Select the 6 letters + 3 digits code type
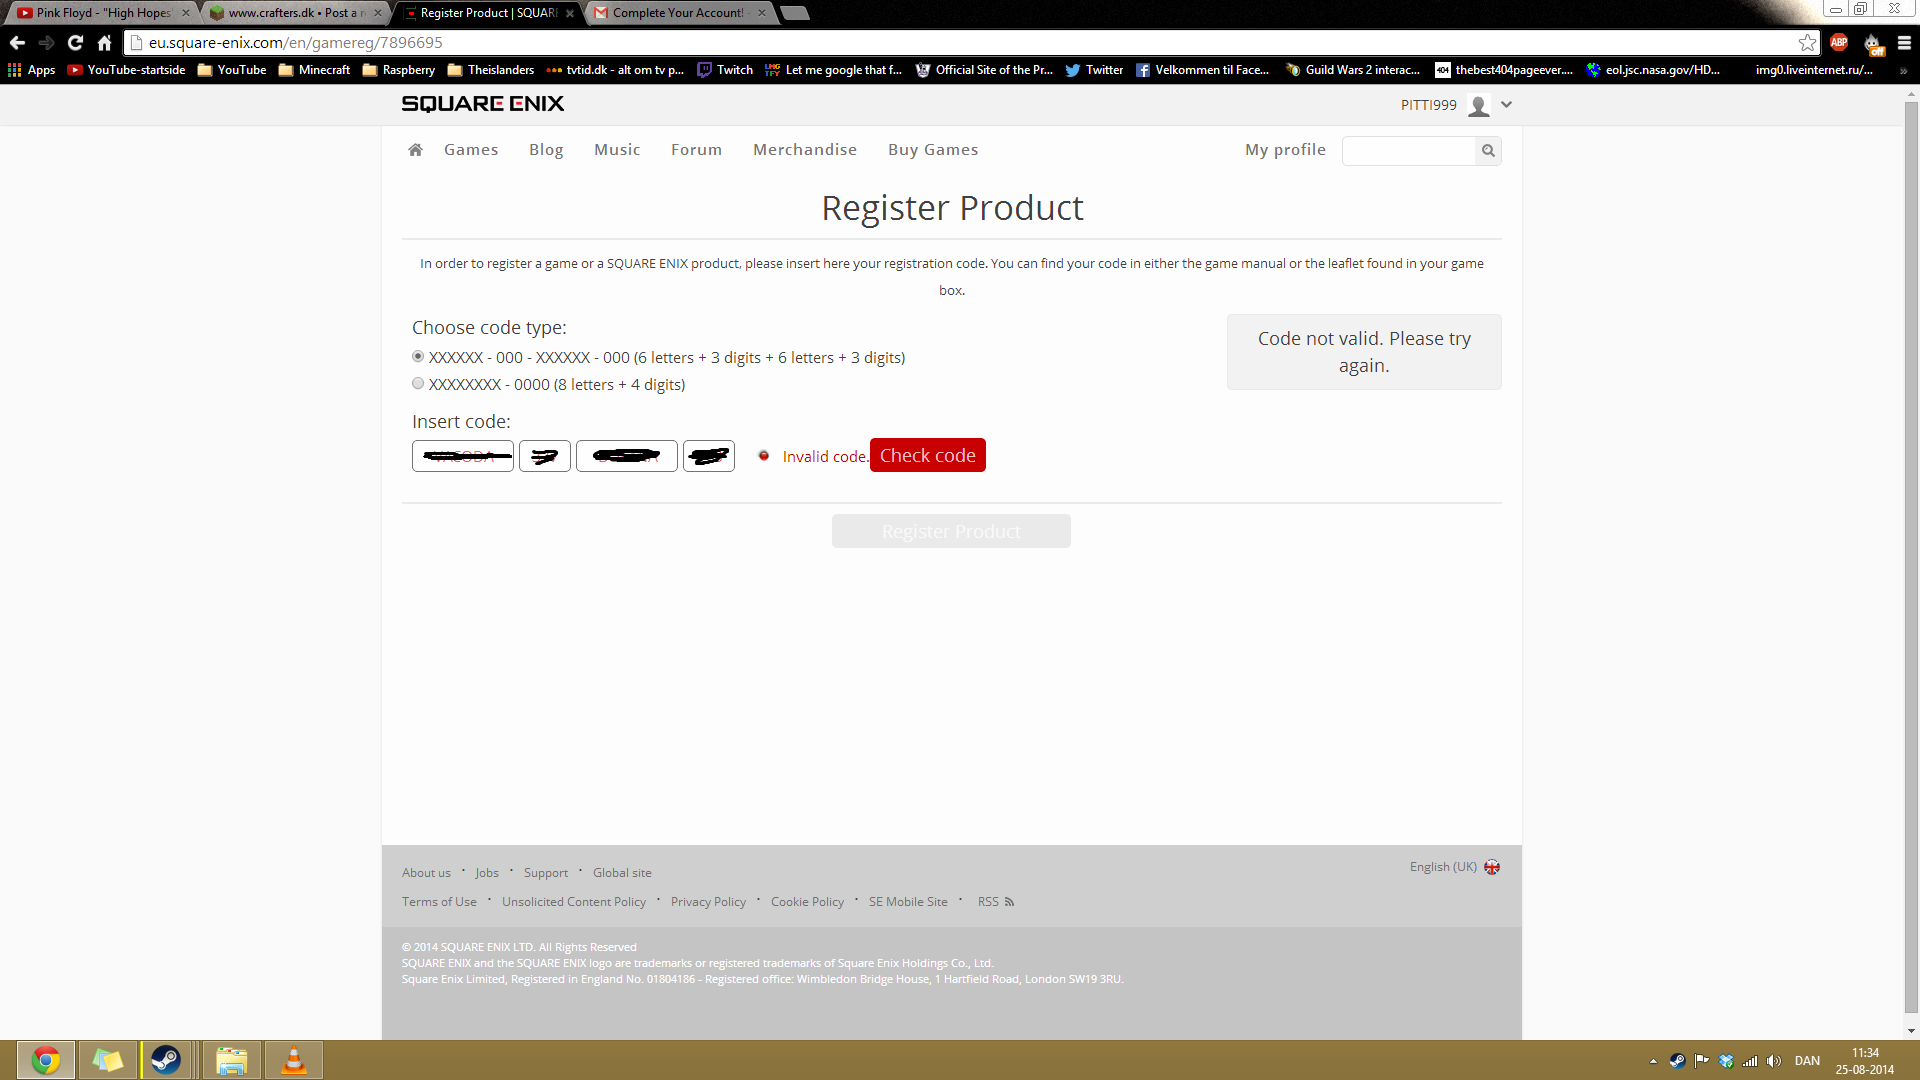Screen dimensions: 1920x1080 (418, 357)
